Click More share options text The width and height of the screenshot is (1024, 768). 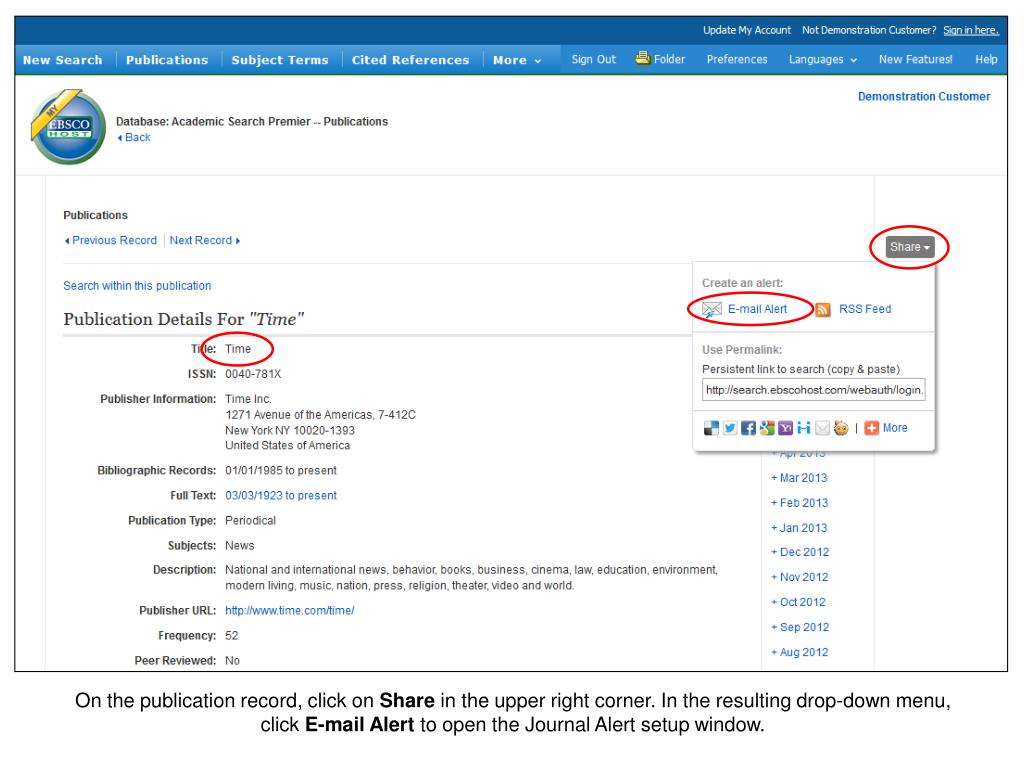[x=895, y=428]
